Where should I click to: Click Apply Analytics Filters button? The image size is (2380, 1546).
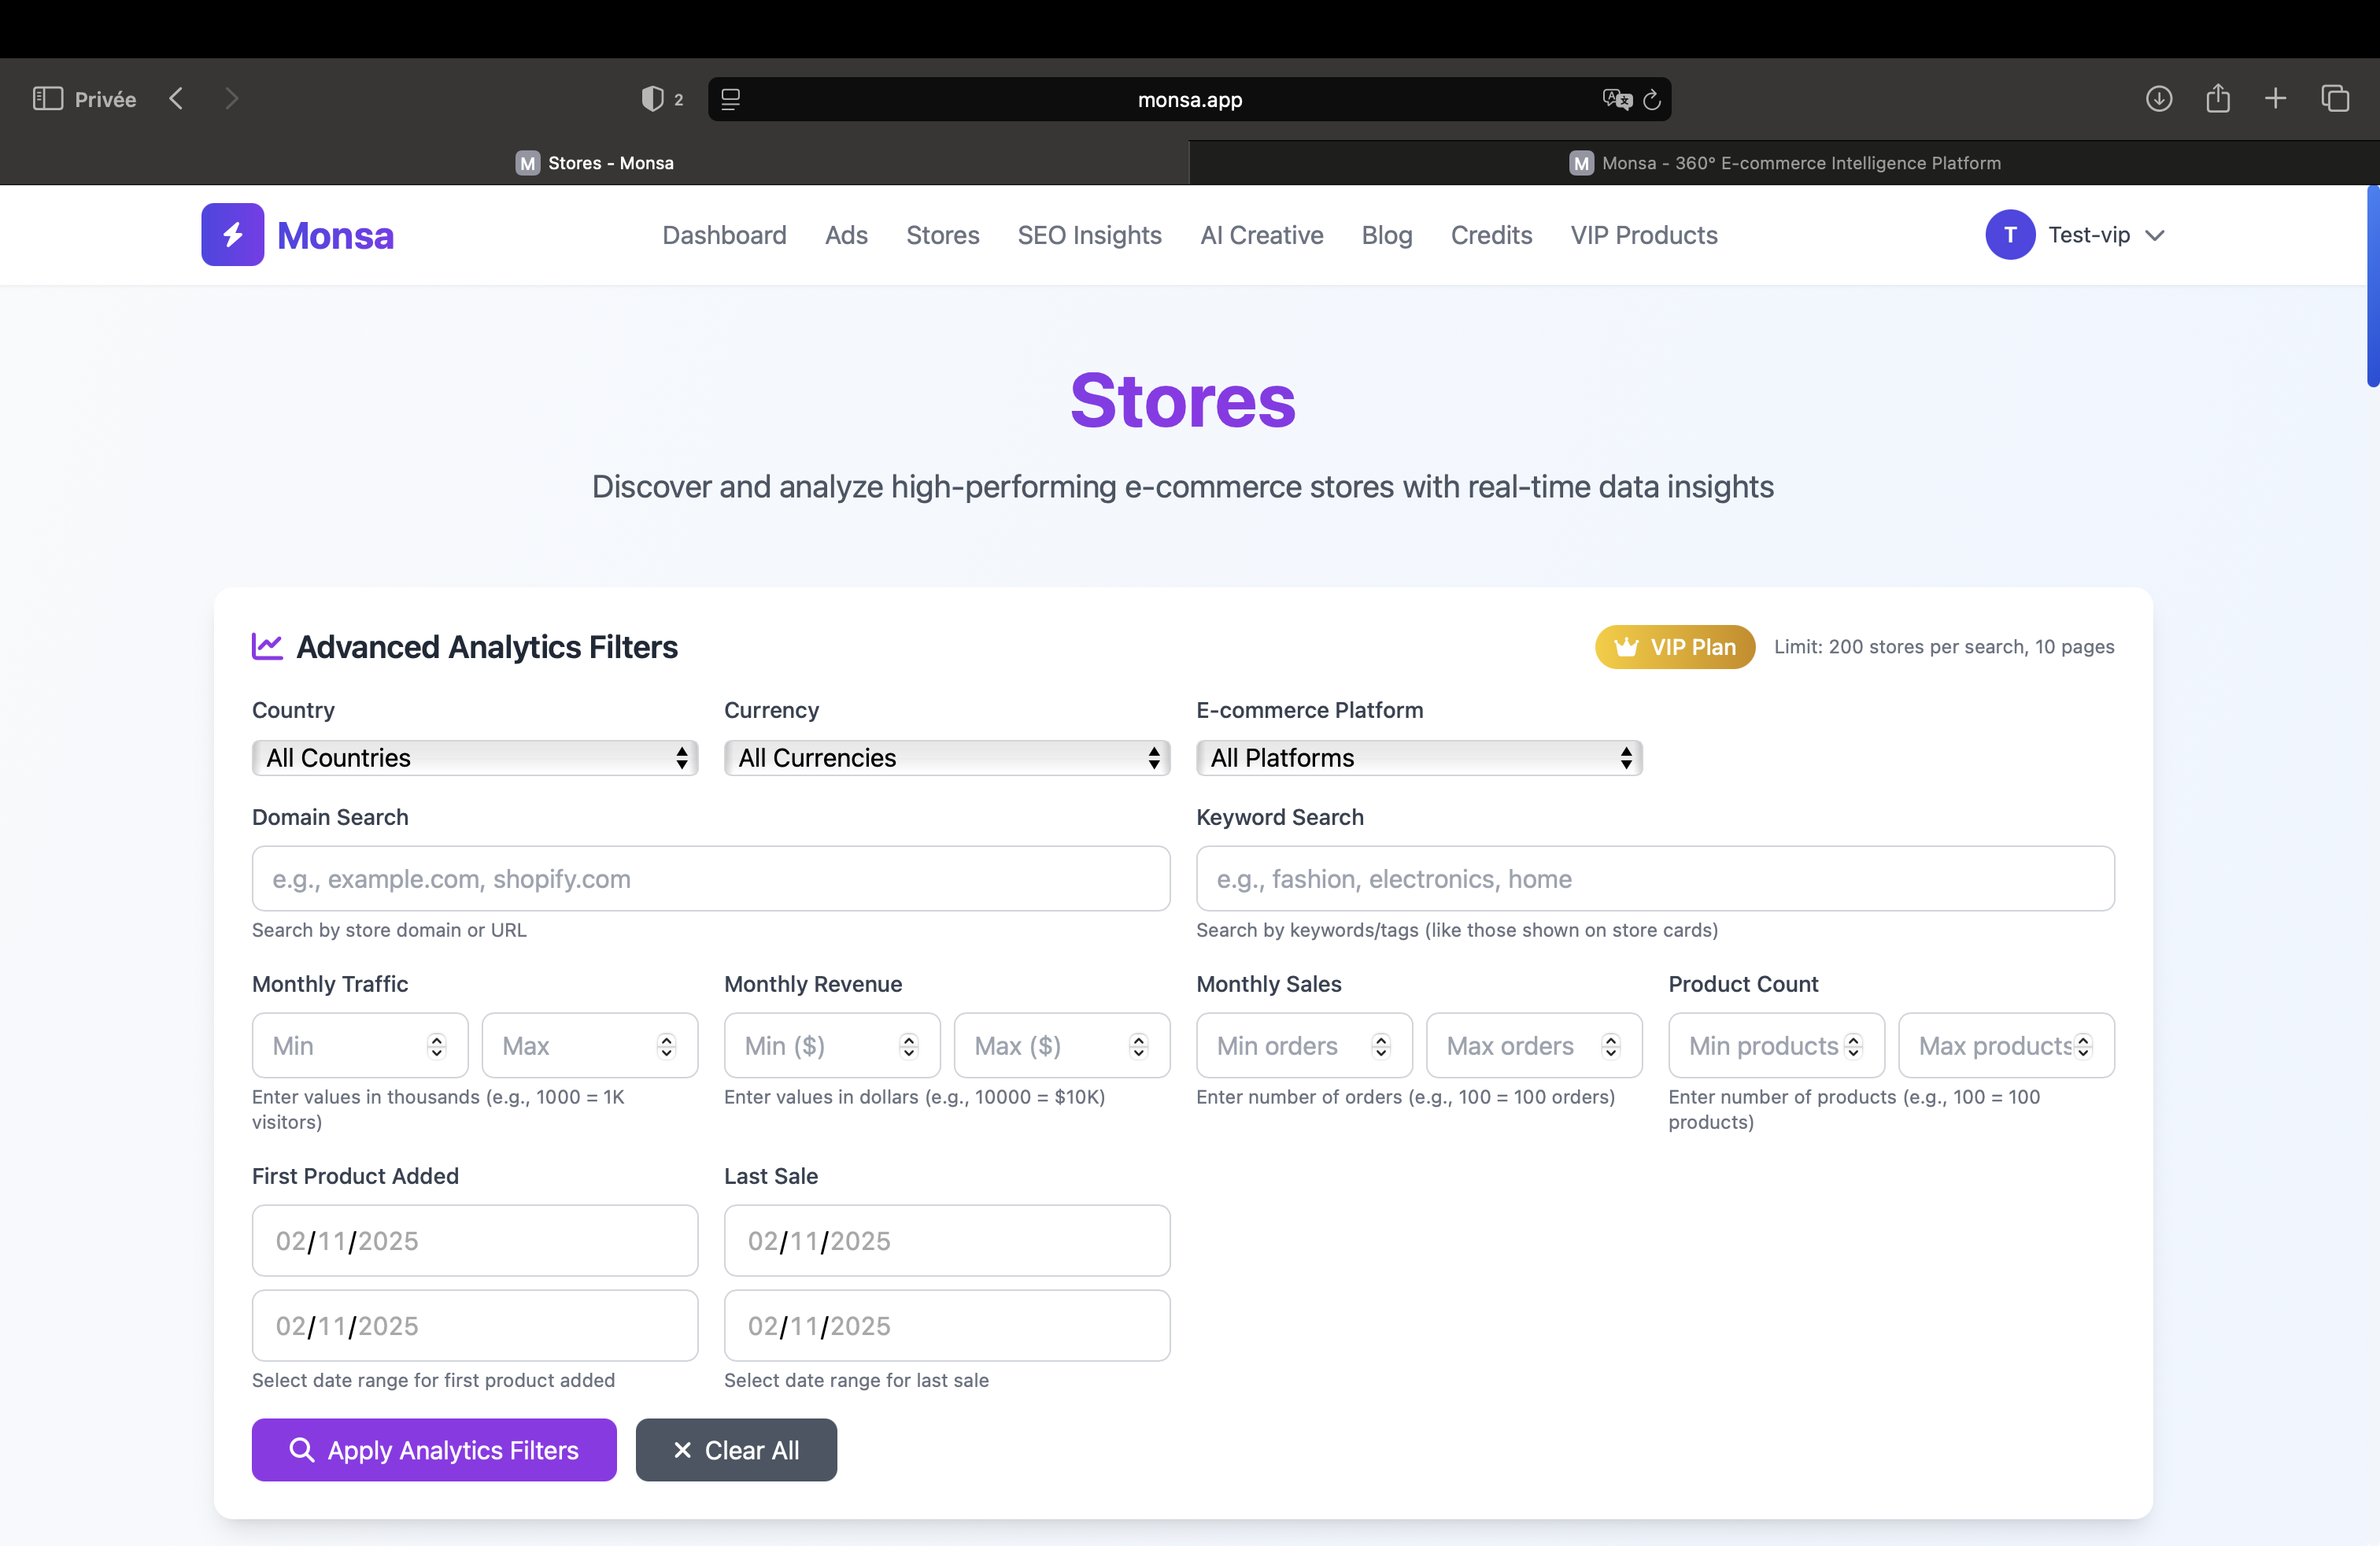pyautogui.click(x=434, y=1449)
